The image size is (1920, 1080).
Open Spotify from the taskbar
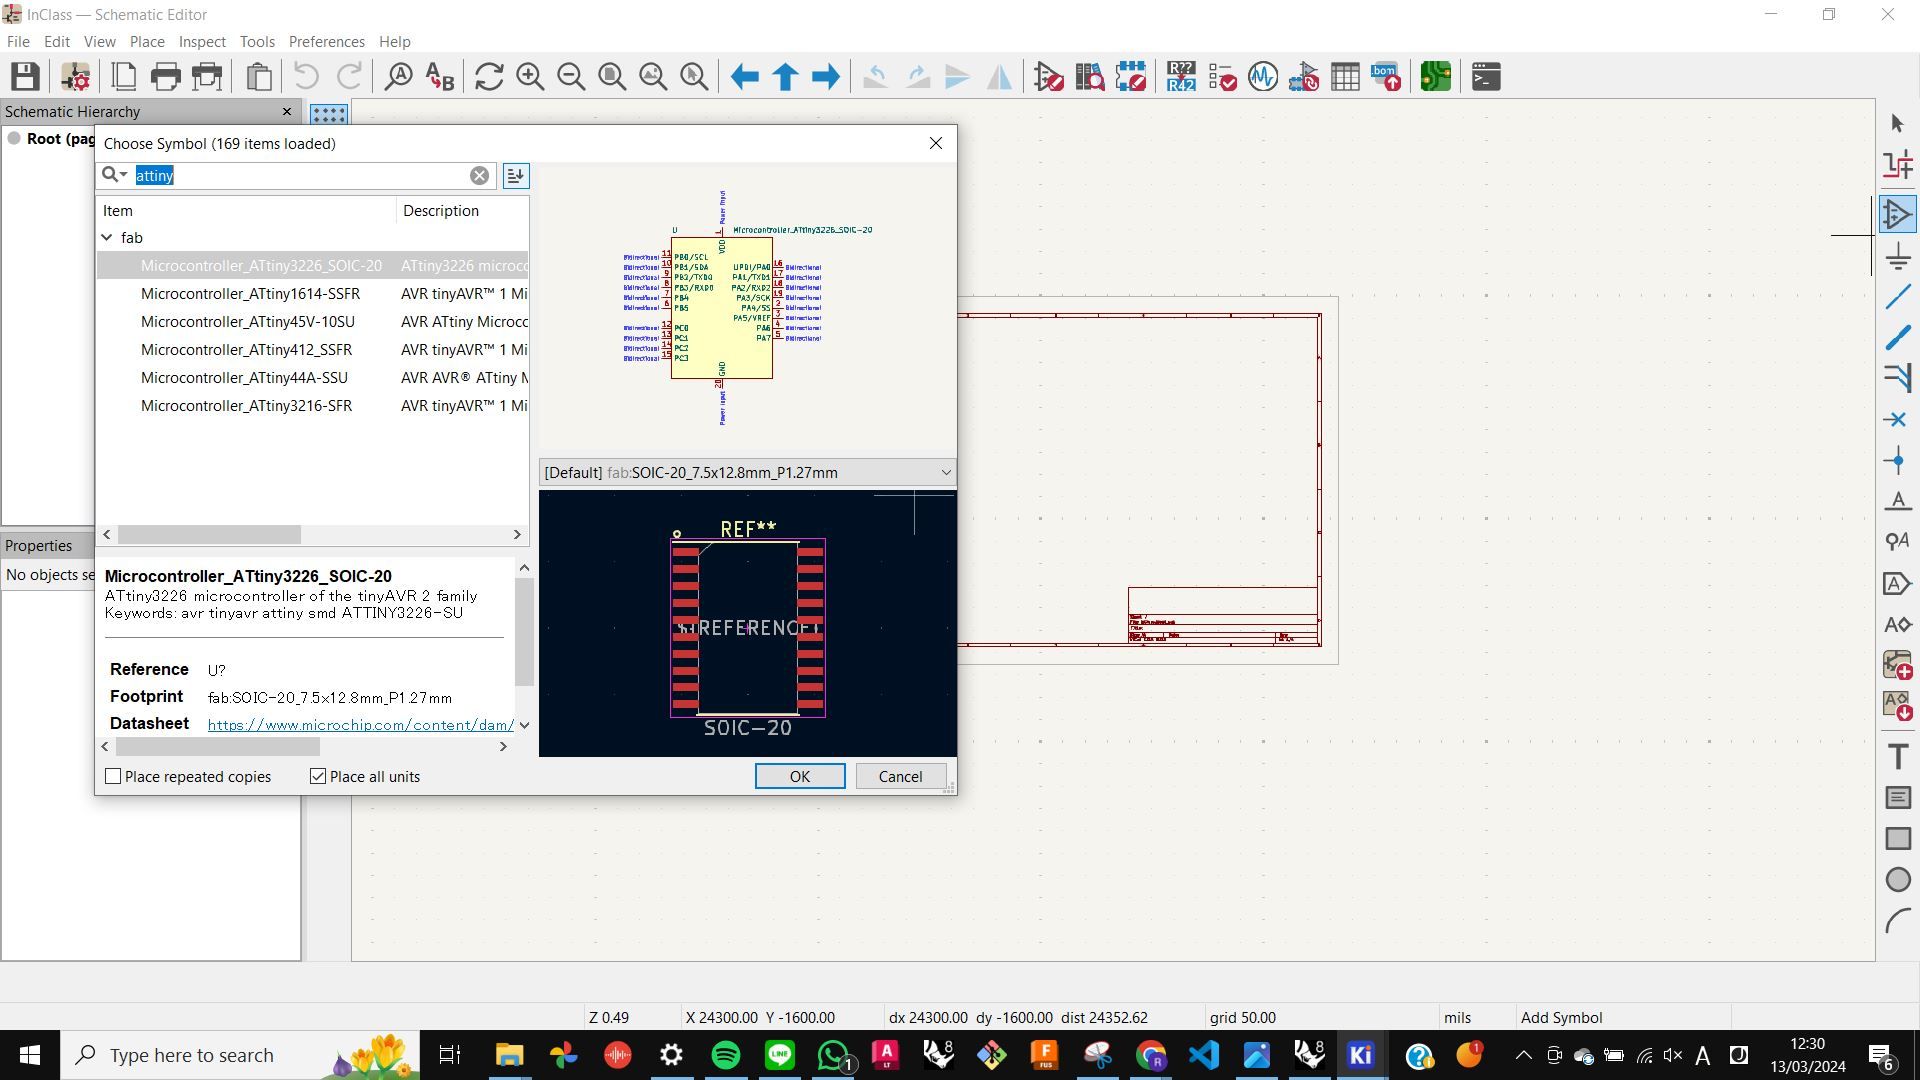tap(726, 1055)
